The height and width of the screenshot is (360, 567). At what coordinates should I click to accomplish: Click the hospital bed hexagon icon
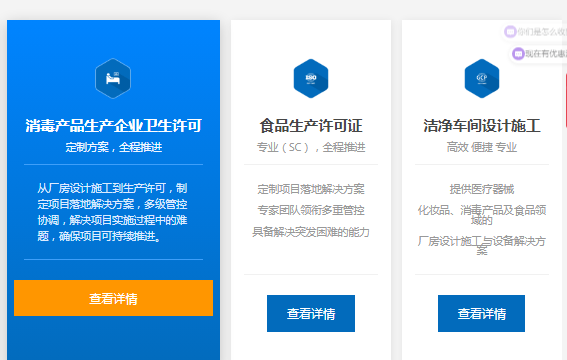[x=113, y=78]
